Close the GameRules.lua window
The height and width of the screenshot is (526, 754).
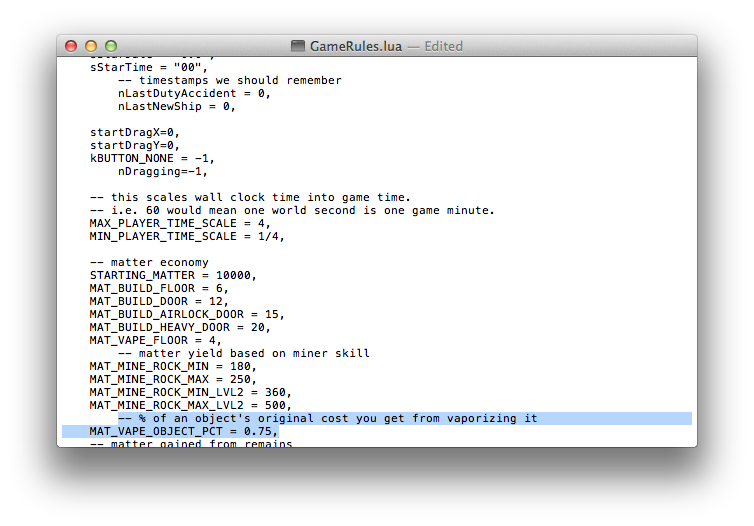pyautogui.click(x=71, y=46)
